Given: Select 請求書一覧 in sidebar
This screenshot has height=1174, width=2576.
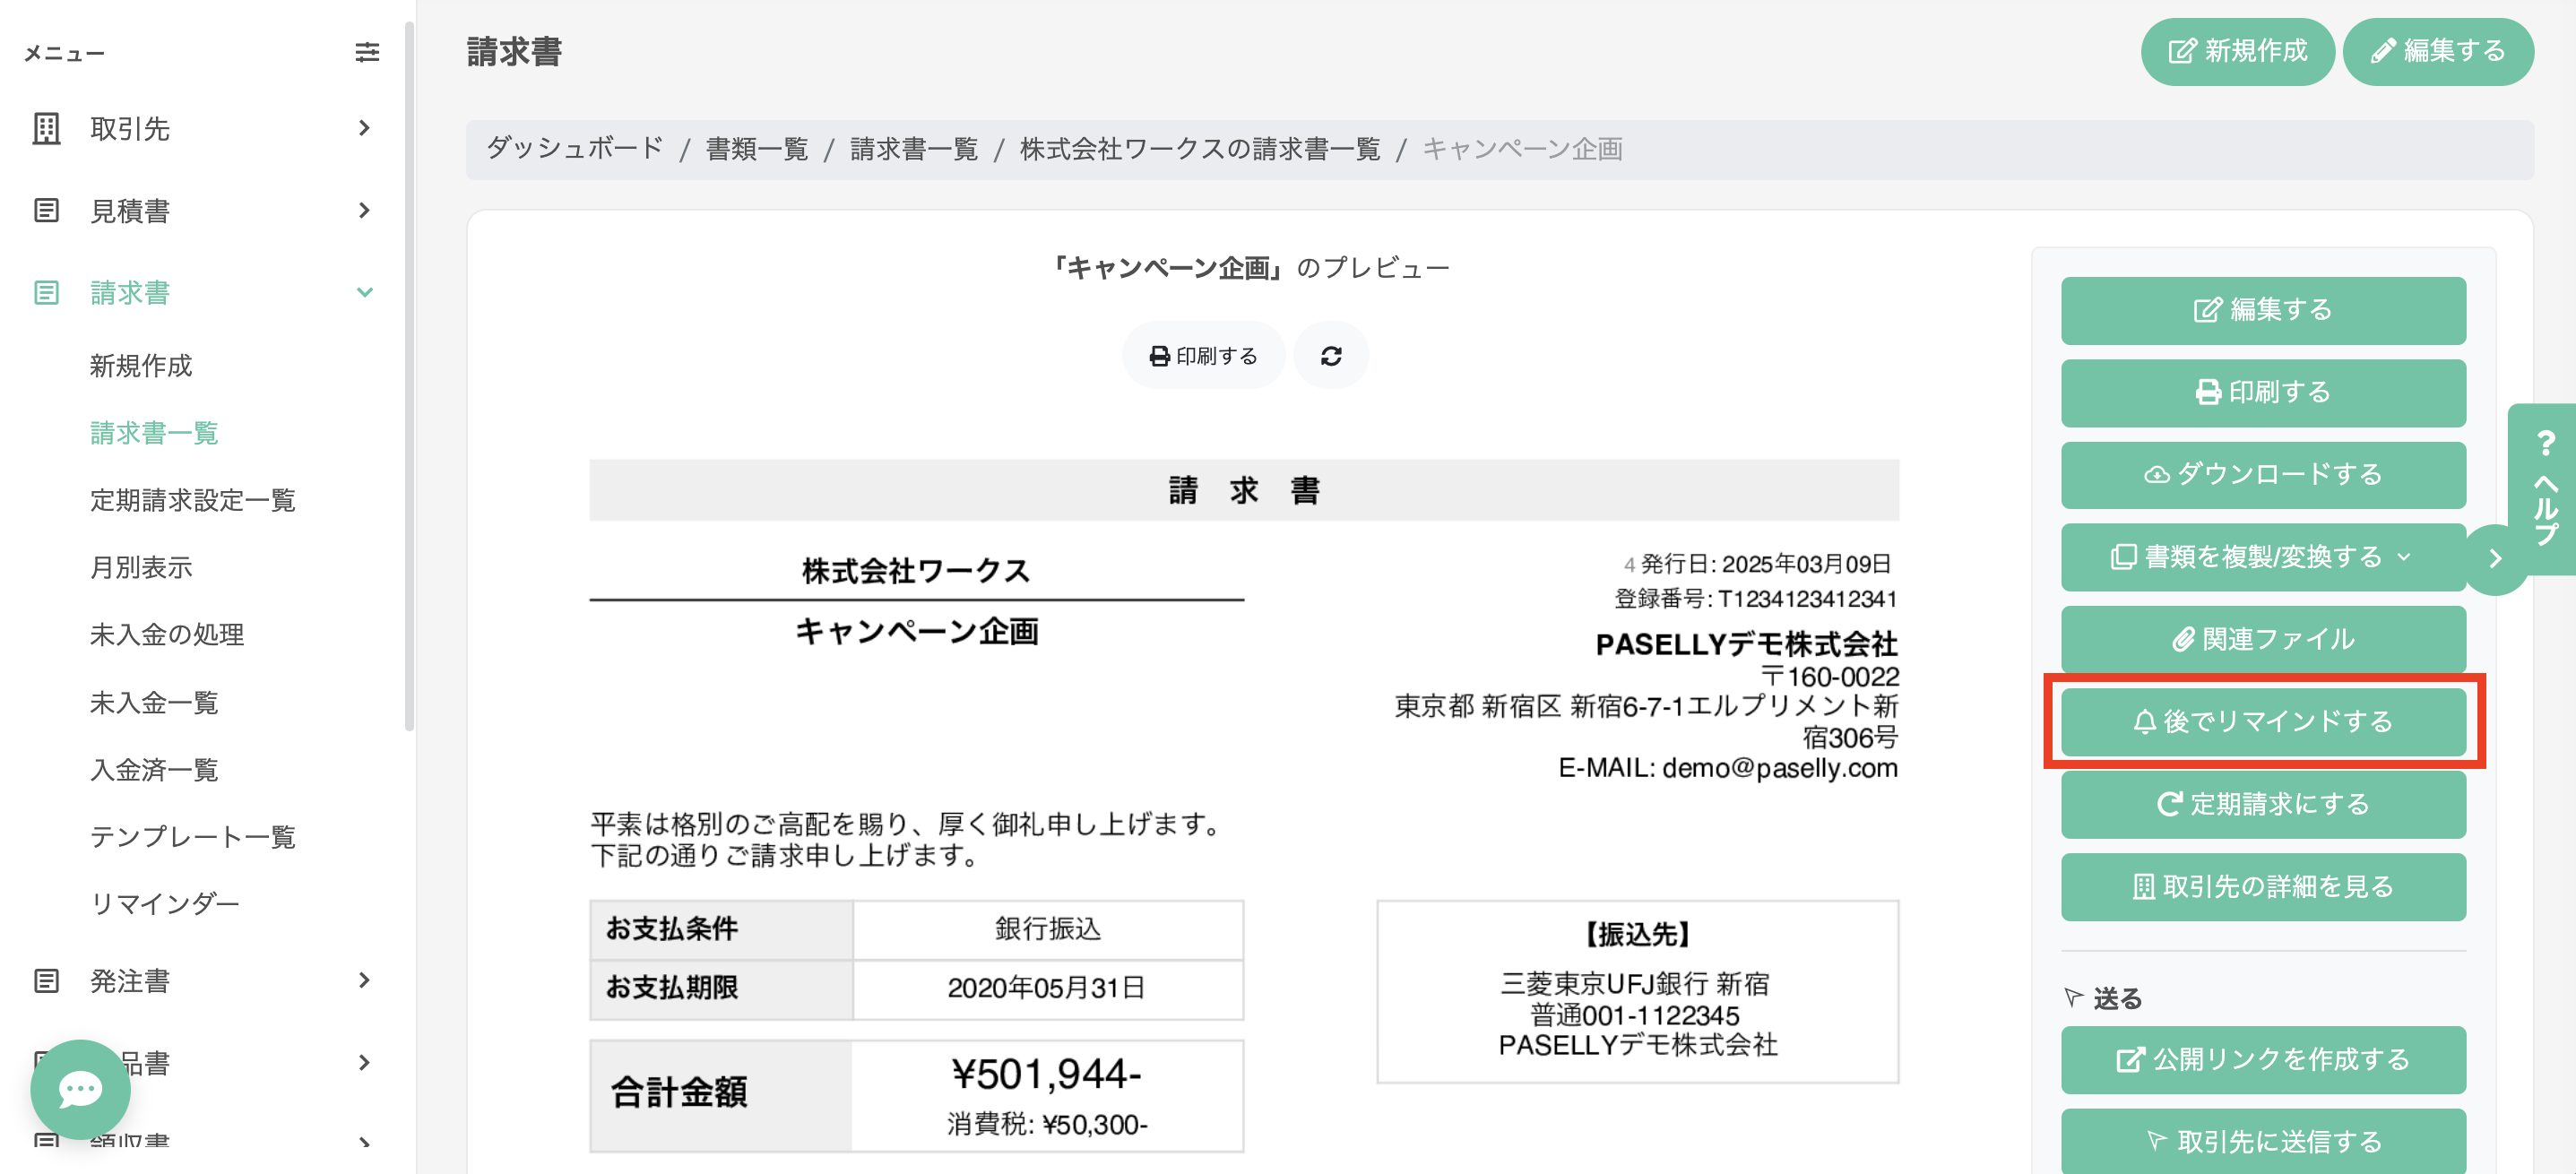Looking at the screenshot, I should pyautogui.click(x=154, y=433).
